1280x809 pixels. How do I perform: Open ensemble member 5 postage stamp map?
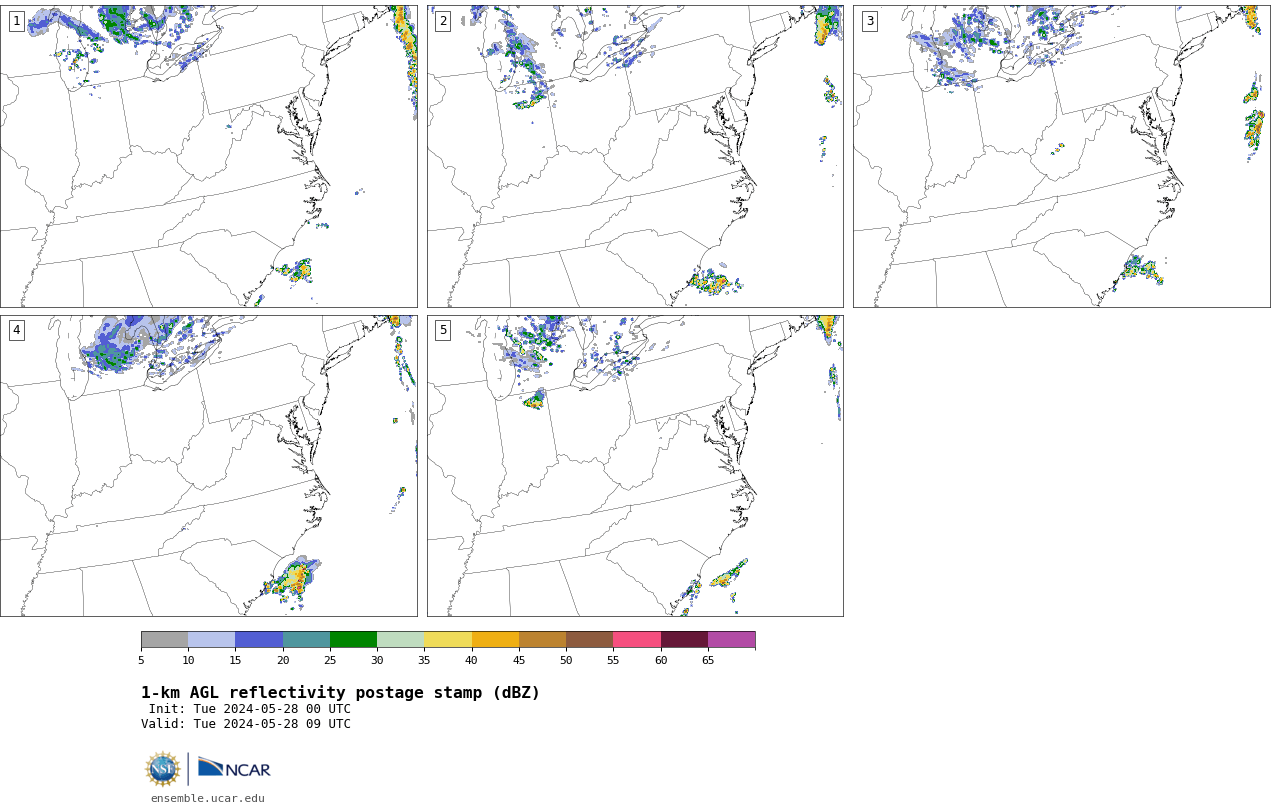(635, 466)
